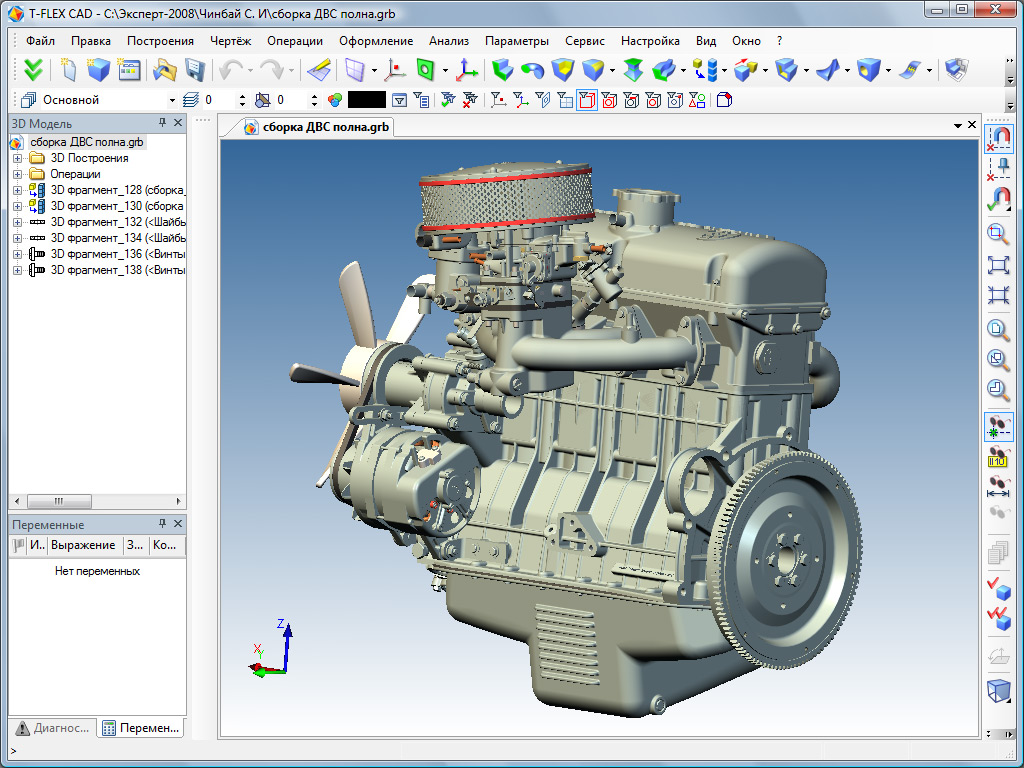Viewport: 1024px width, 768px height.
Task: Save document with the floppy disk icon
Action: click(x=195, y=69)
